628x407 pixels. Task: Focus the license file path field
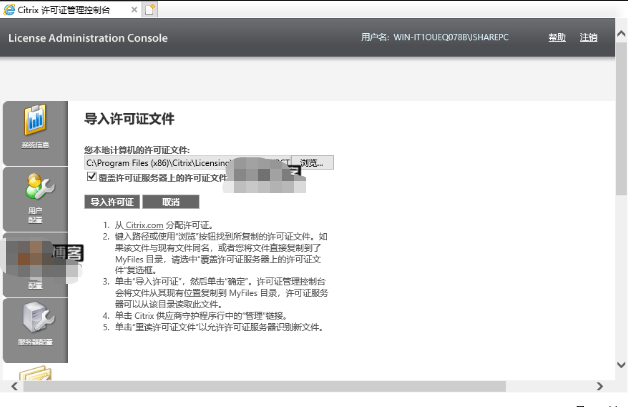(187, 163)
